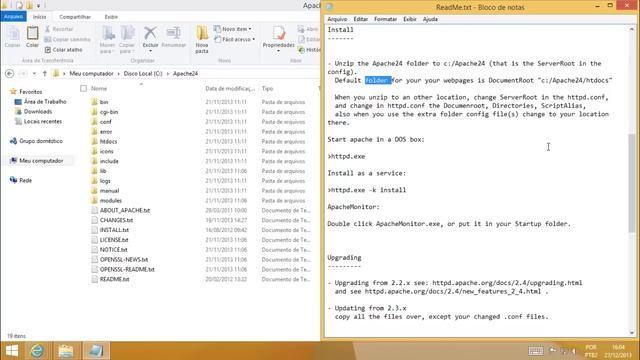Click the Notepad taskbar icon
640x360 pixels.
tap(96, 351)
